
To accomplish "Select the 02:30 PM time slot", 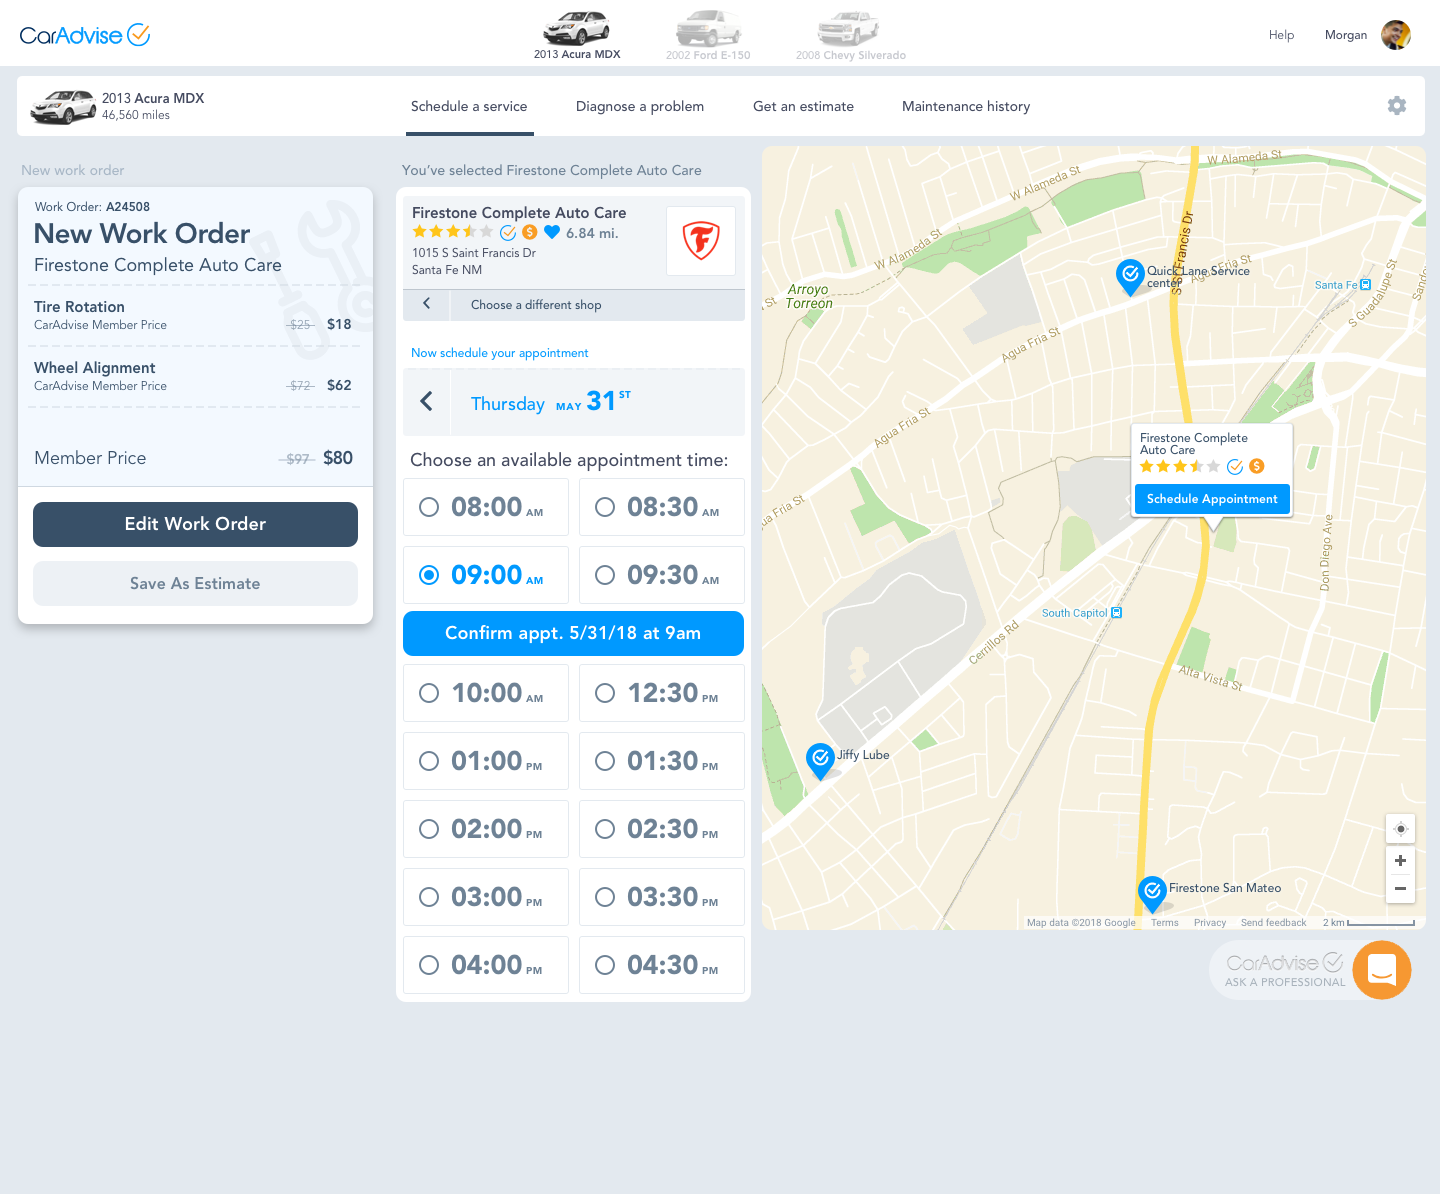I will 662,829.
